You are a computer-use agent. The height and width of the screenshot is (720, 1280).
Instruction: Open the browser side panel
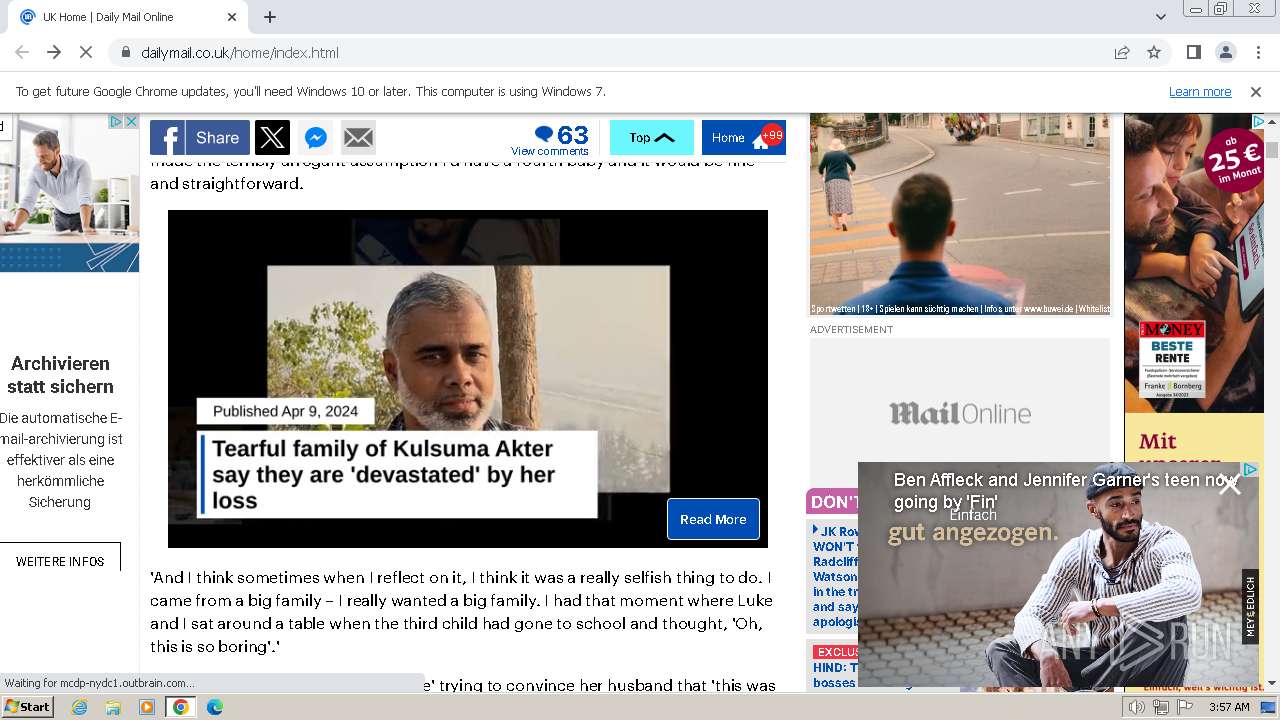(1194, 52)
